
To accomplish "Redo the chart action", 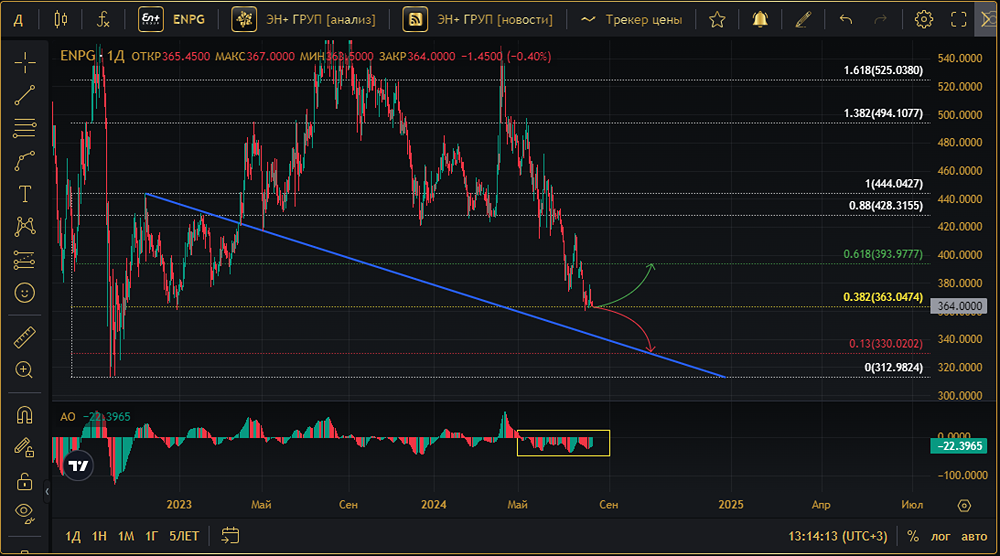I will [x=881, y=20].
